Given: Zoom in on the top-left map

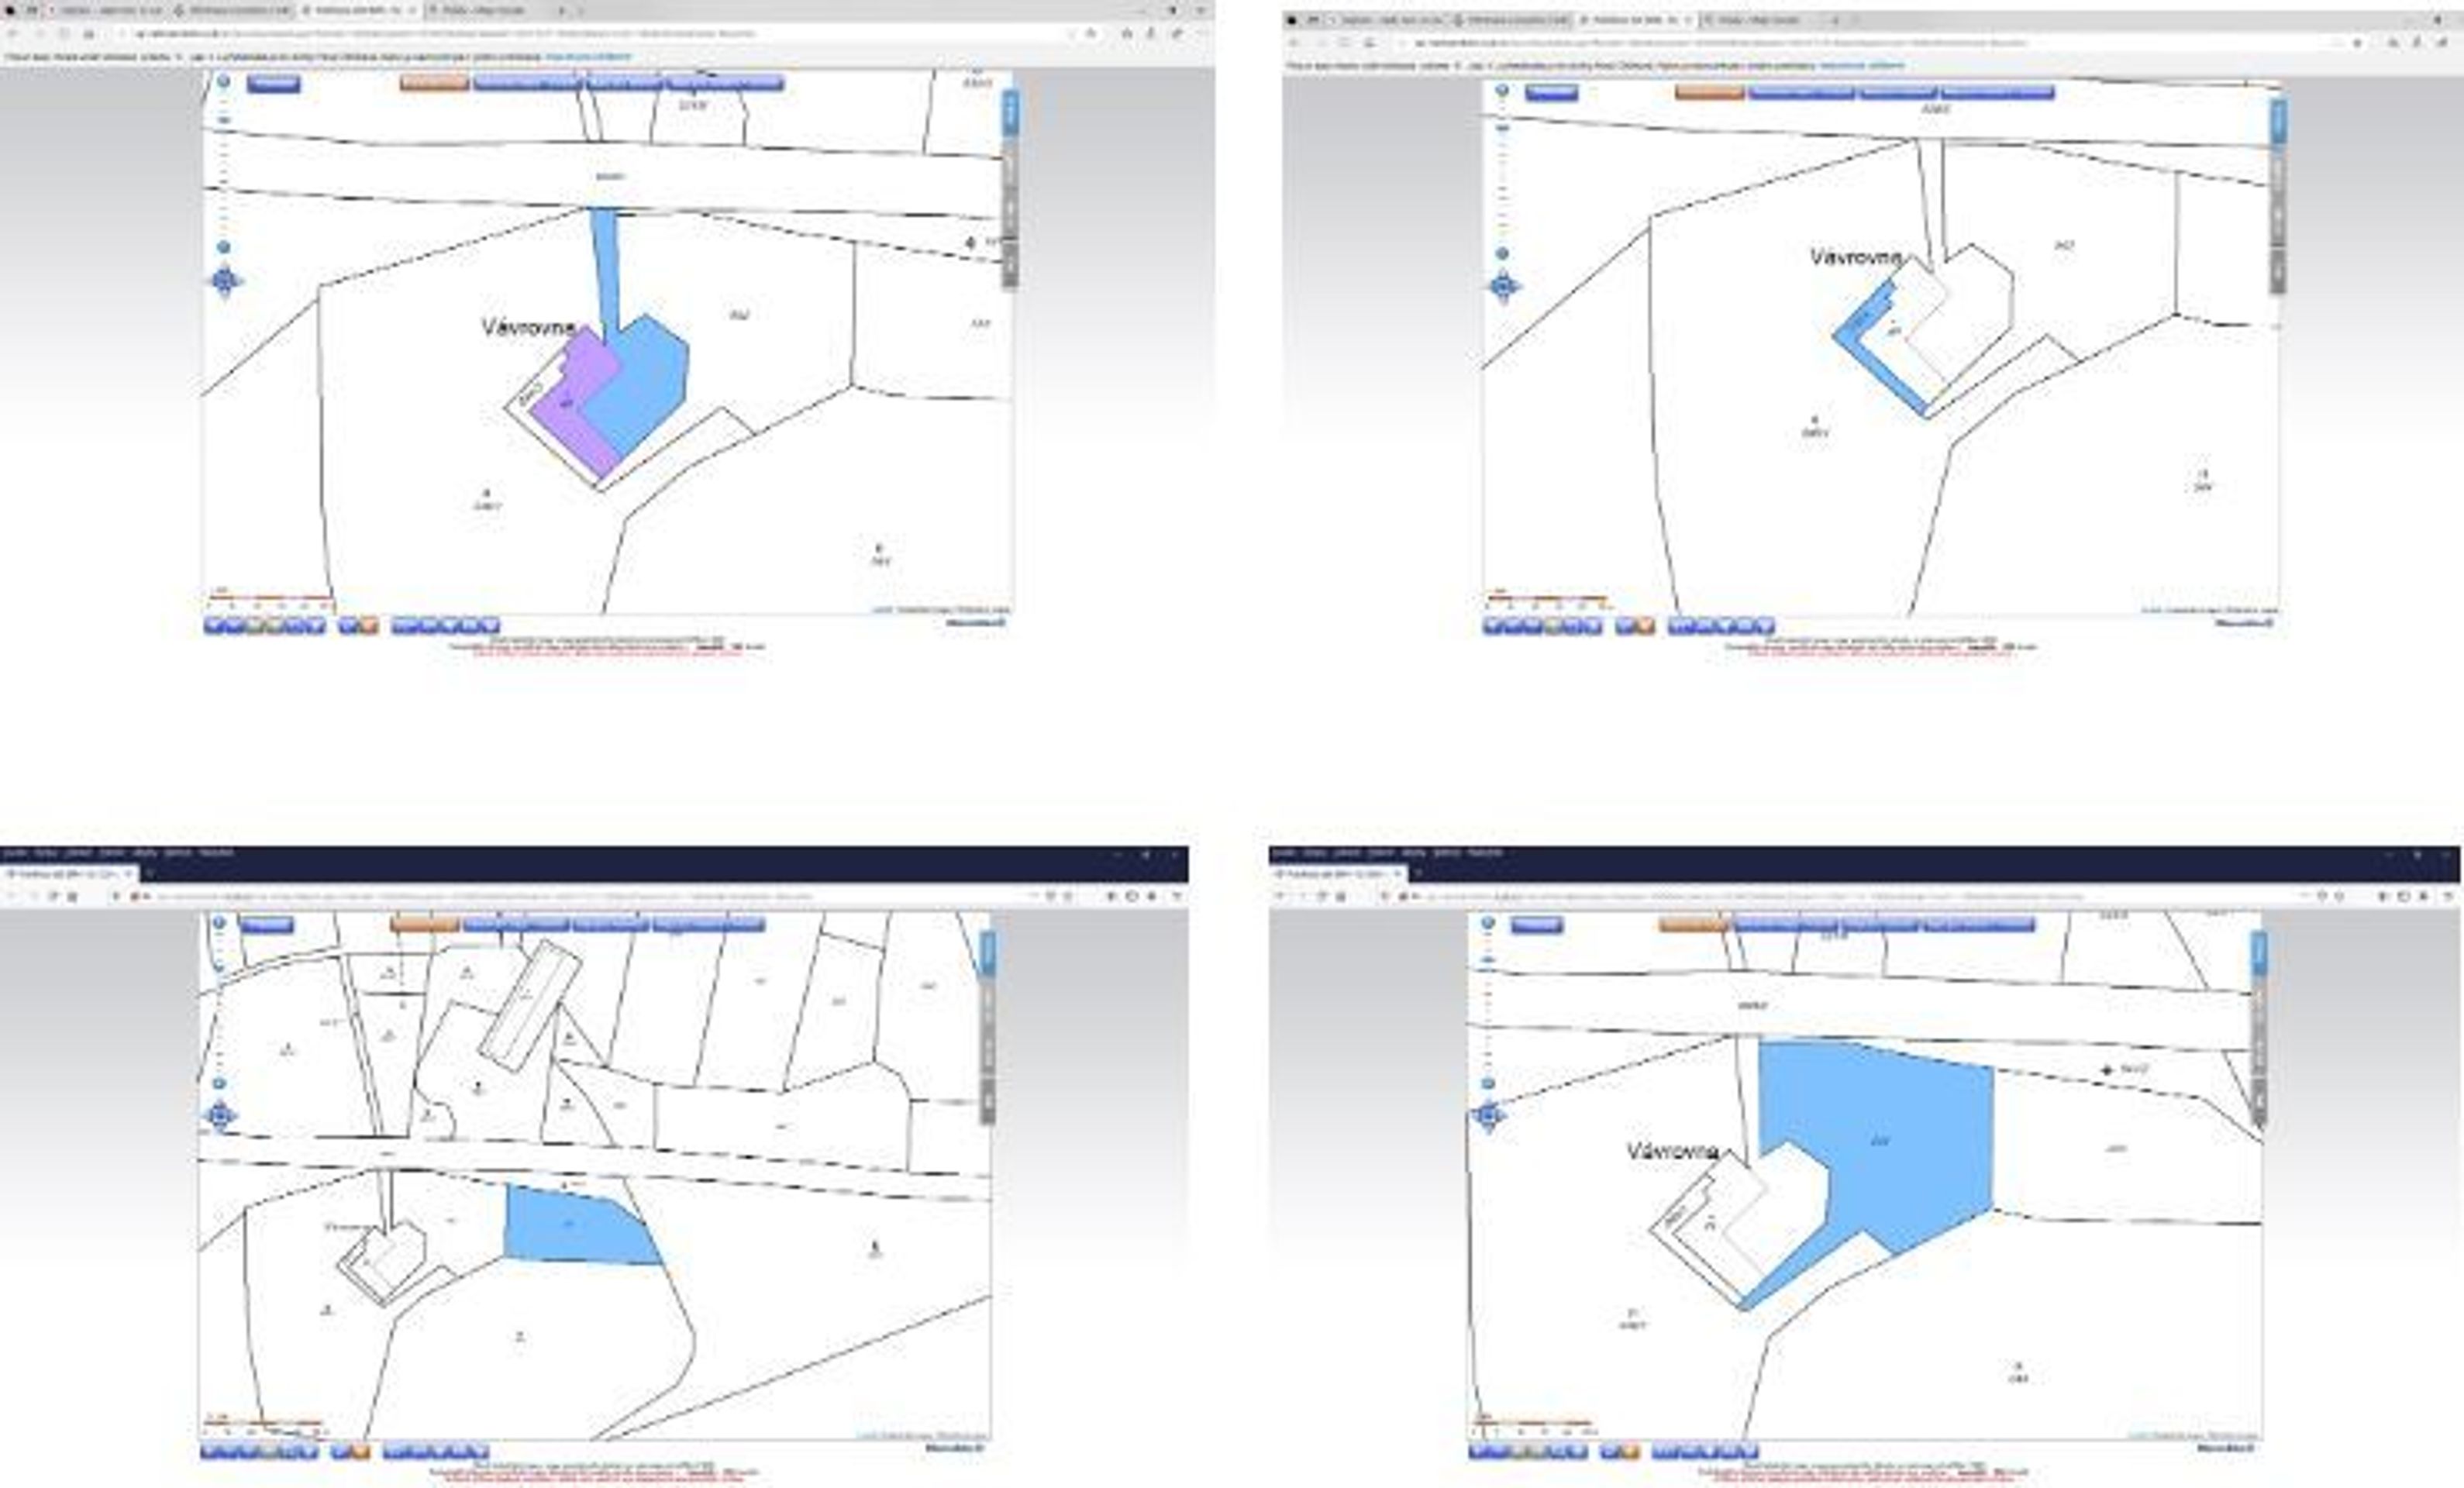Looking at the screenshot, I should point(223,81).
